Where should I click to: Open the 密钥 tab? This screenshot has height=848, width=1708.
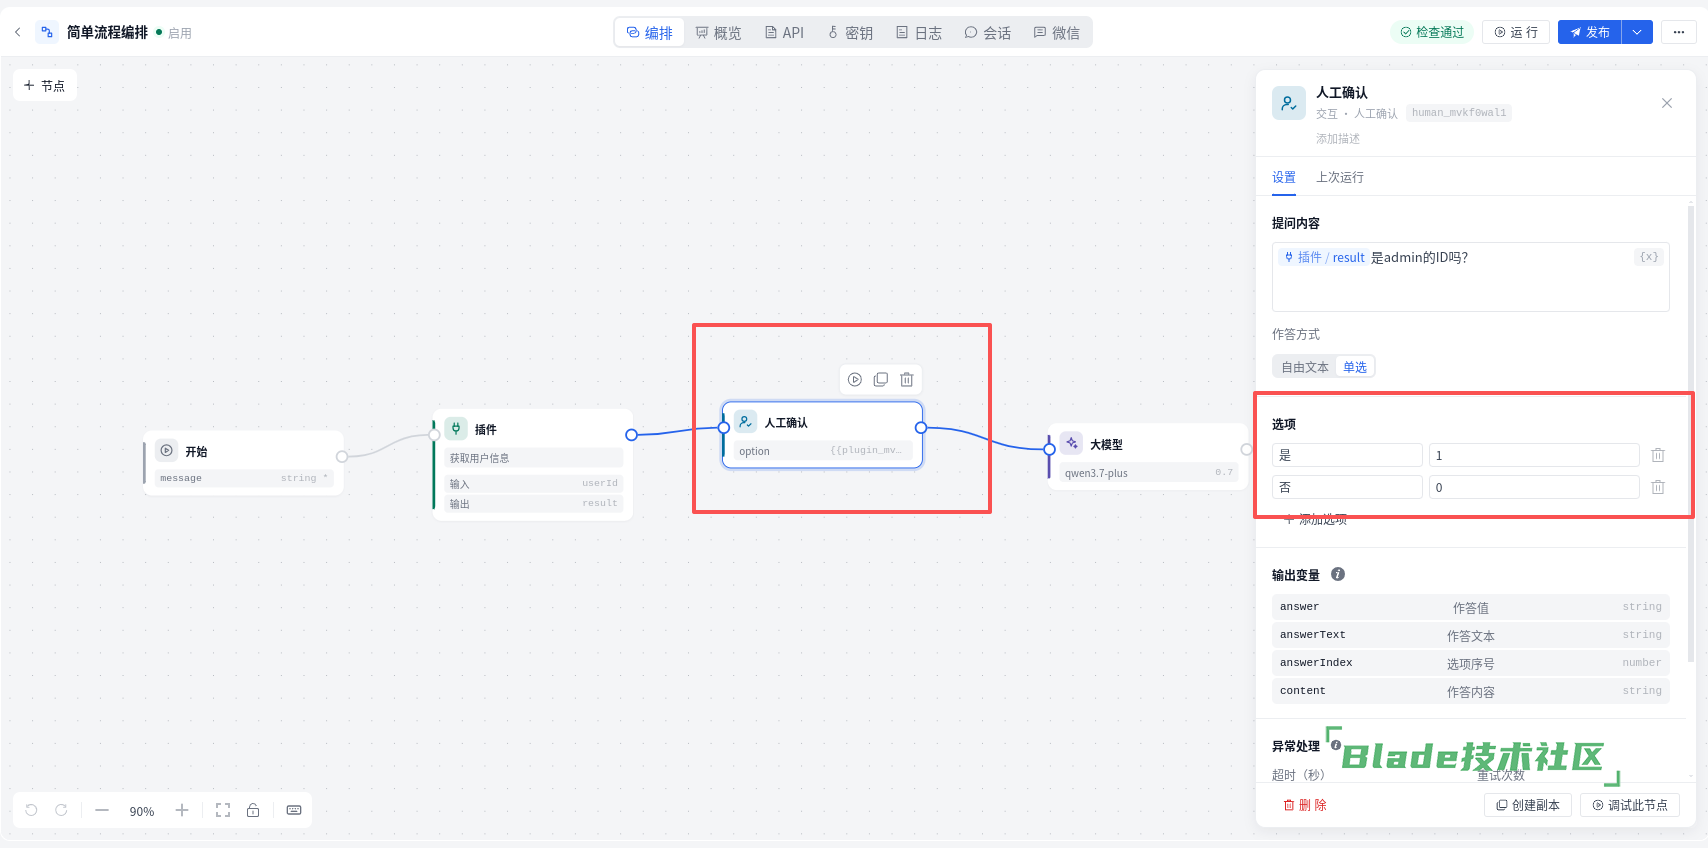850,33
